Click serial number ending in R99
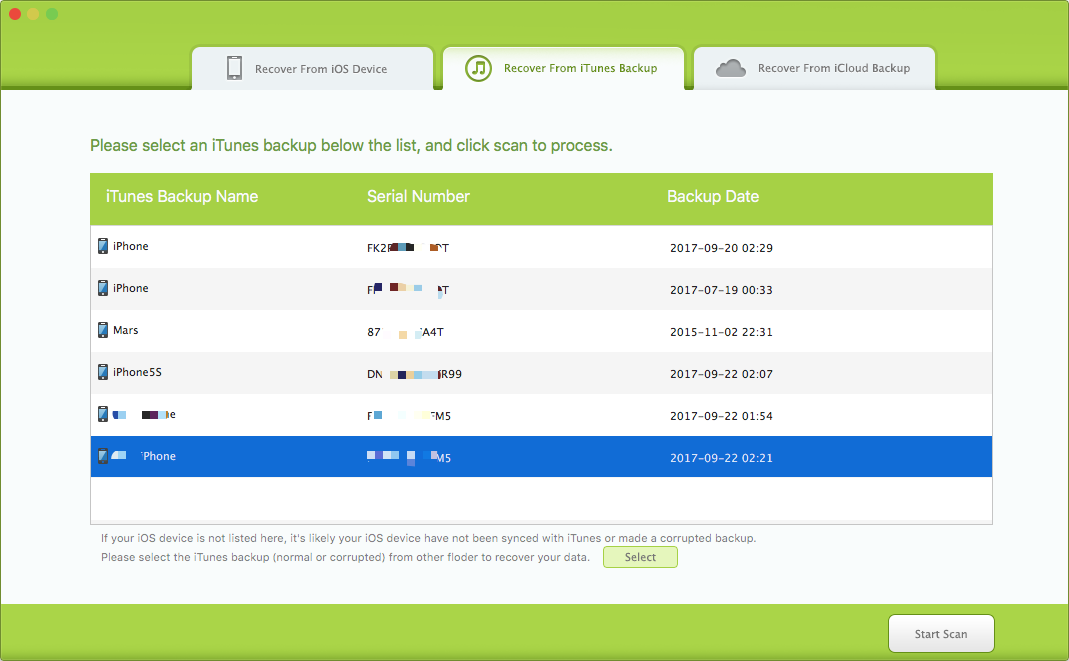1069x661 pixels. click(x=415, y=374)
